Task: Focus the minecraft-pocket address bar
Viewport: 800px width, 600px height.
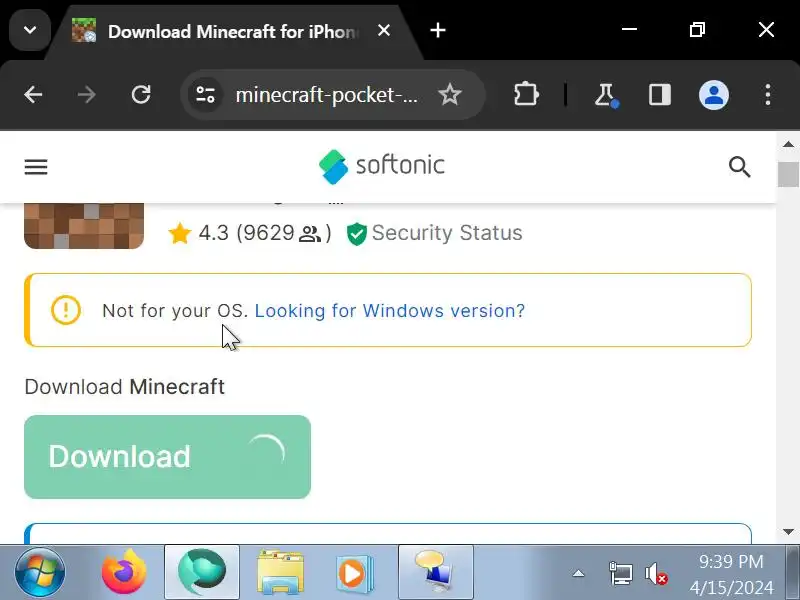Action: [x=327, y=95]
